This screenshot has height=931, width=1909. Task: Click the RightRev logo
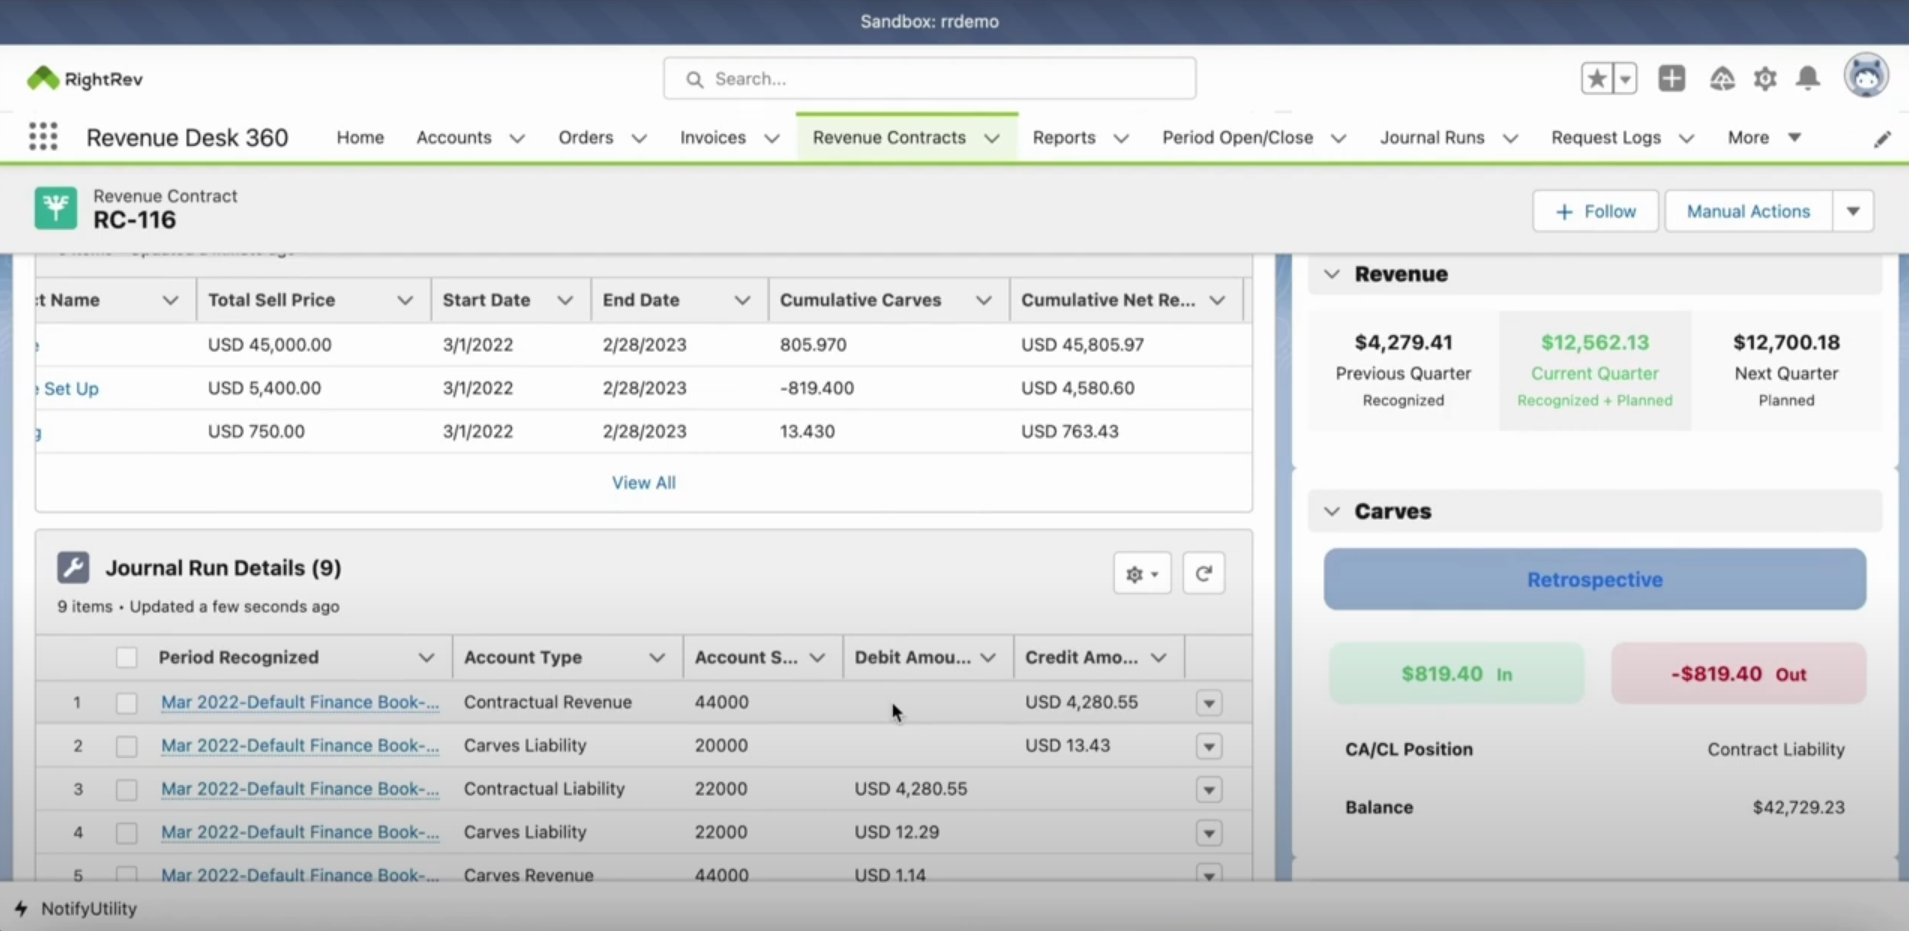[85, 79]
